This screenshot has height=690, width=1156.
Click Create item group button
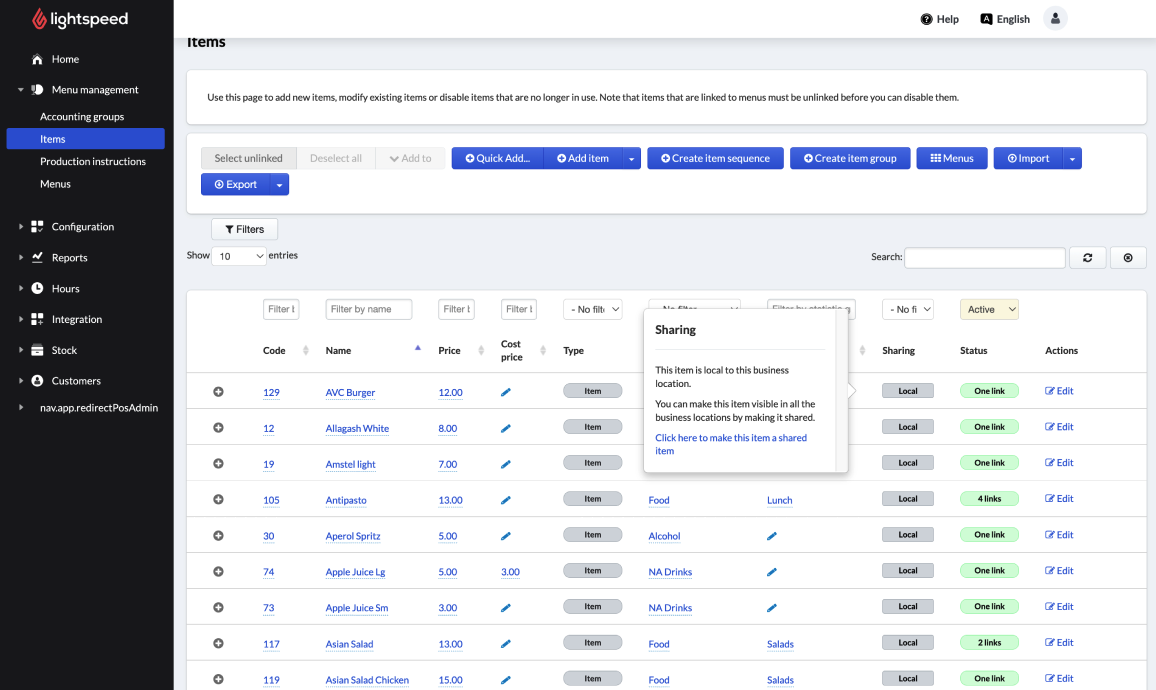click(x=850, y=158)
